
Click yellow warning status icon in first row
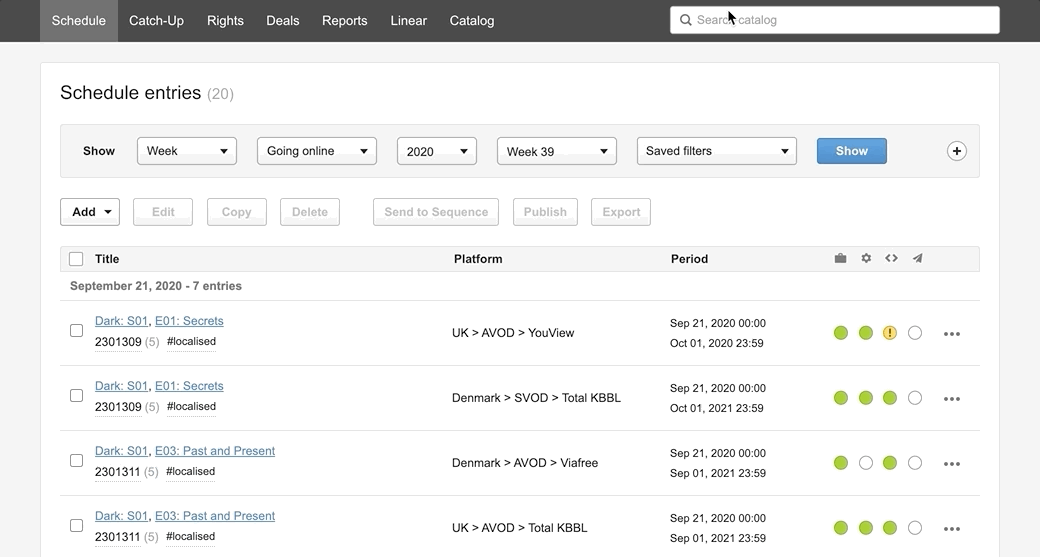[890, 333]
